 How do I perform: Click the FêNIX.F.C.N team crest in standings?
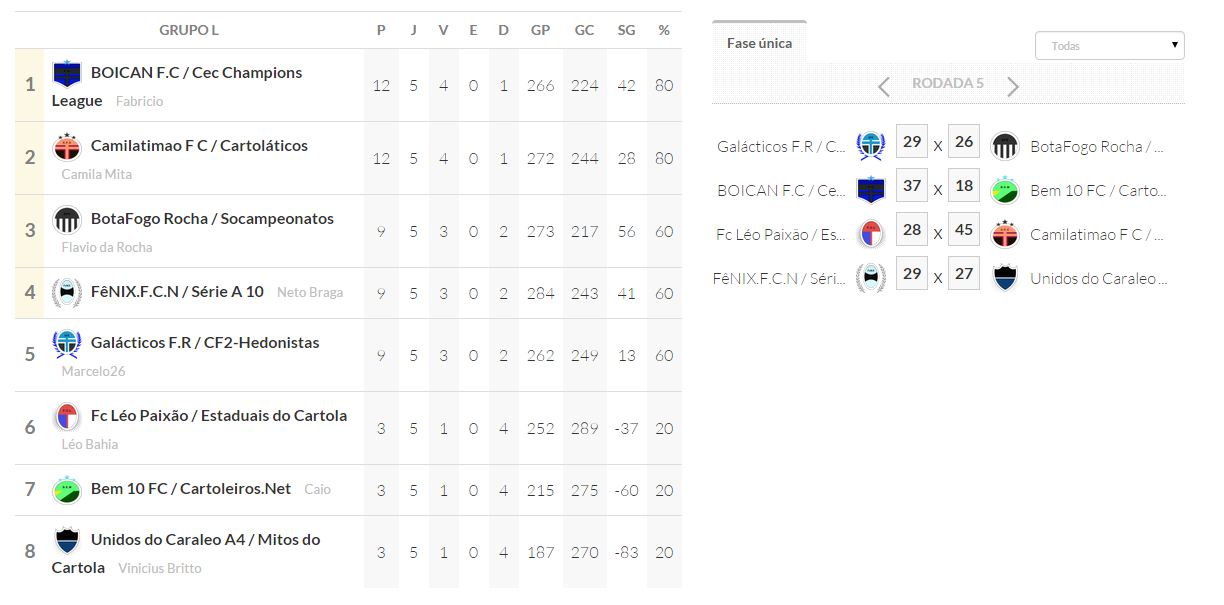coord(67,293)
